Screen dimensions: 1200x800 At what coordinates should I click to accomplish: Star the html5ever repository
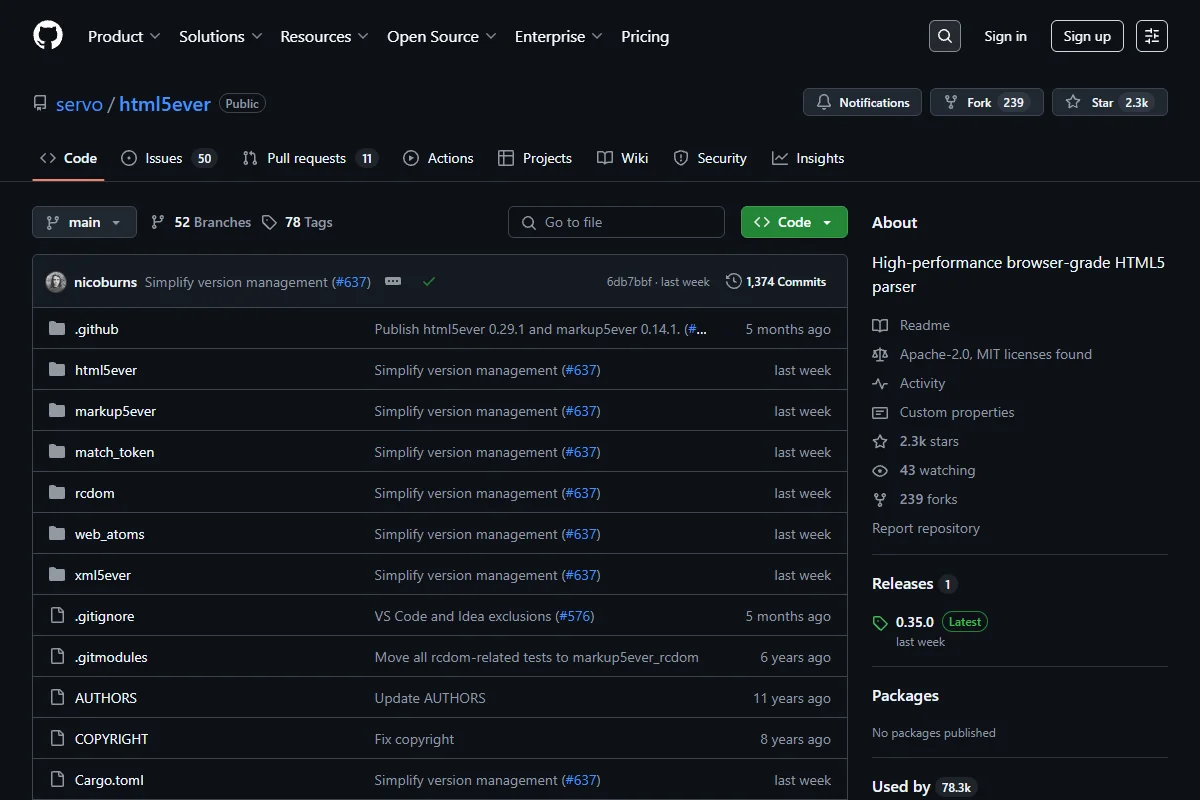point(1110,102)
